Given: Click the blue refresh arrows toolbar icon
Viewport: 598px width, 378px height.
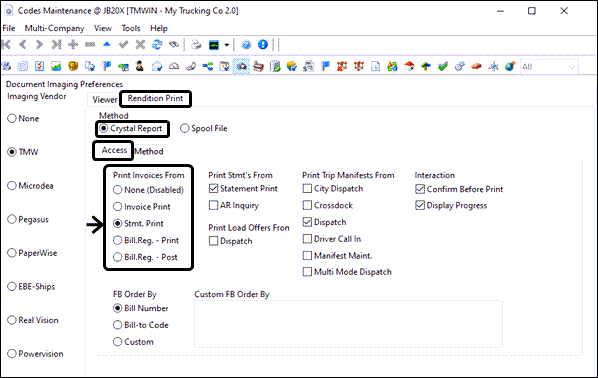Looking at the screenshot, I should [157, 45].
